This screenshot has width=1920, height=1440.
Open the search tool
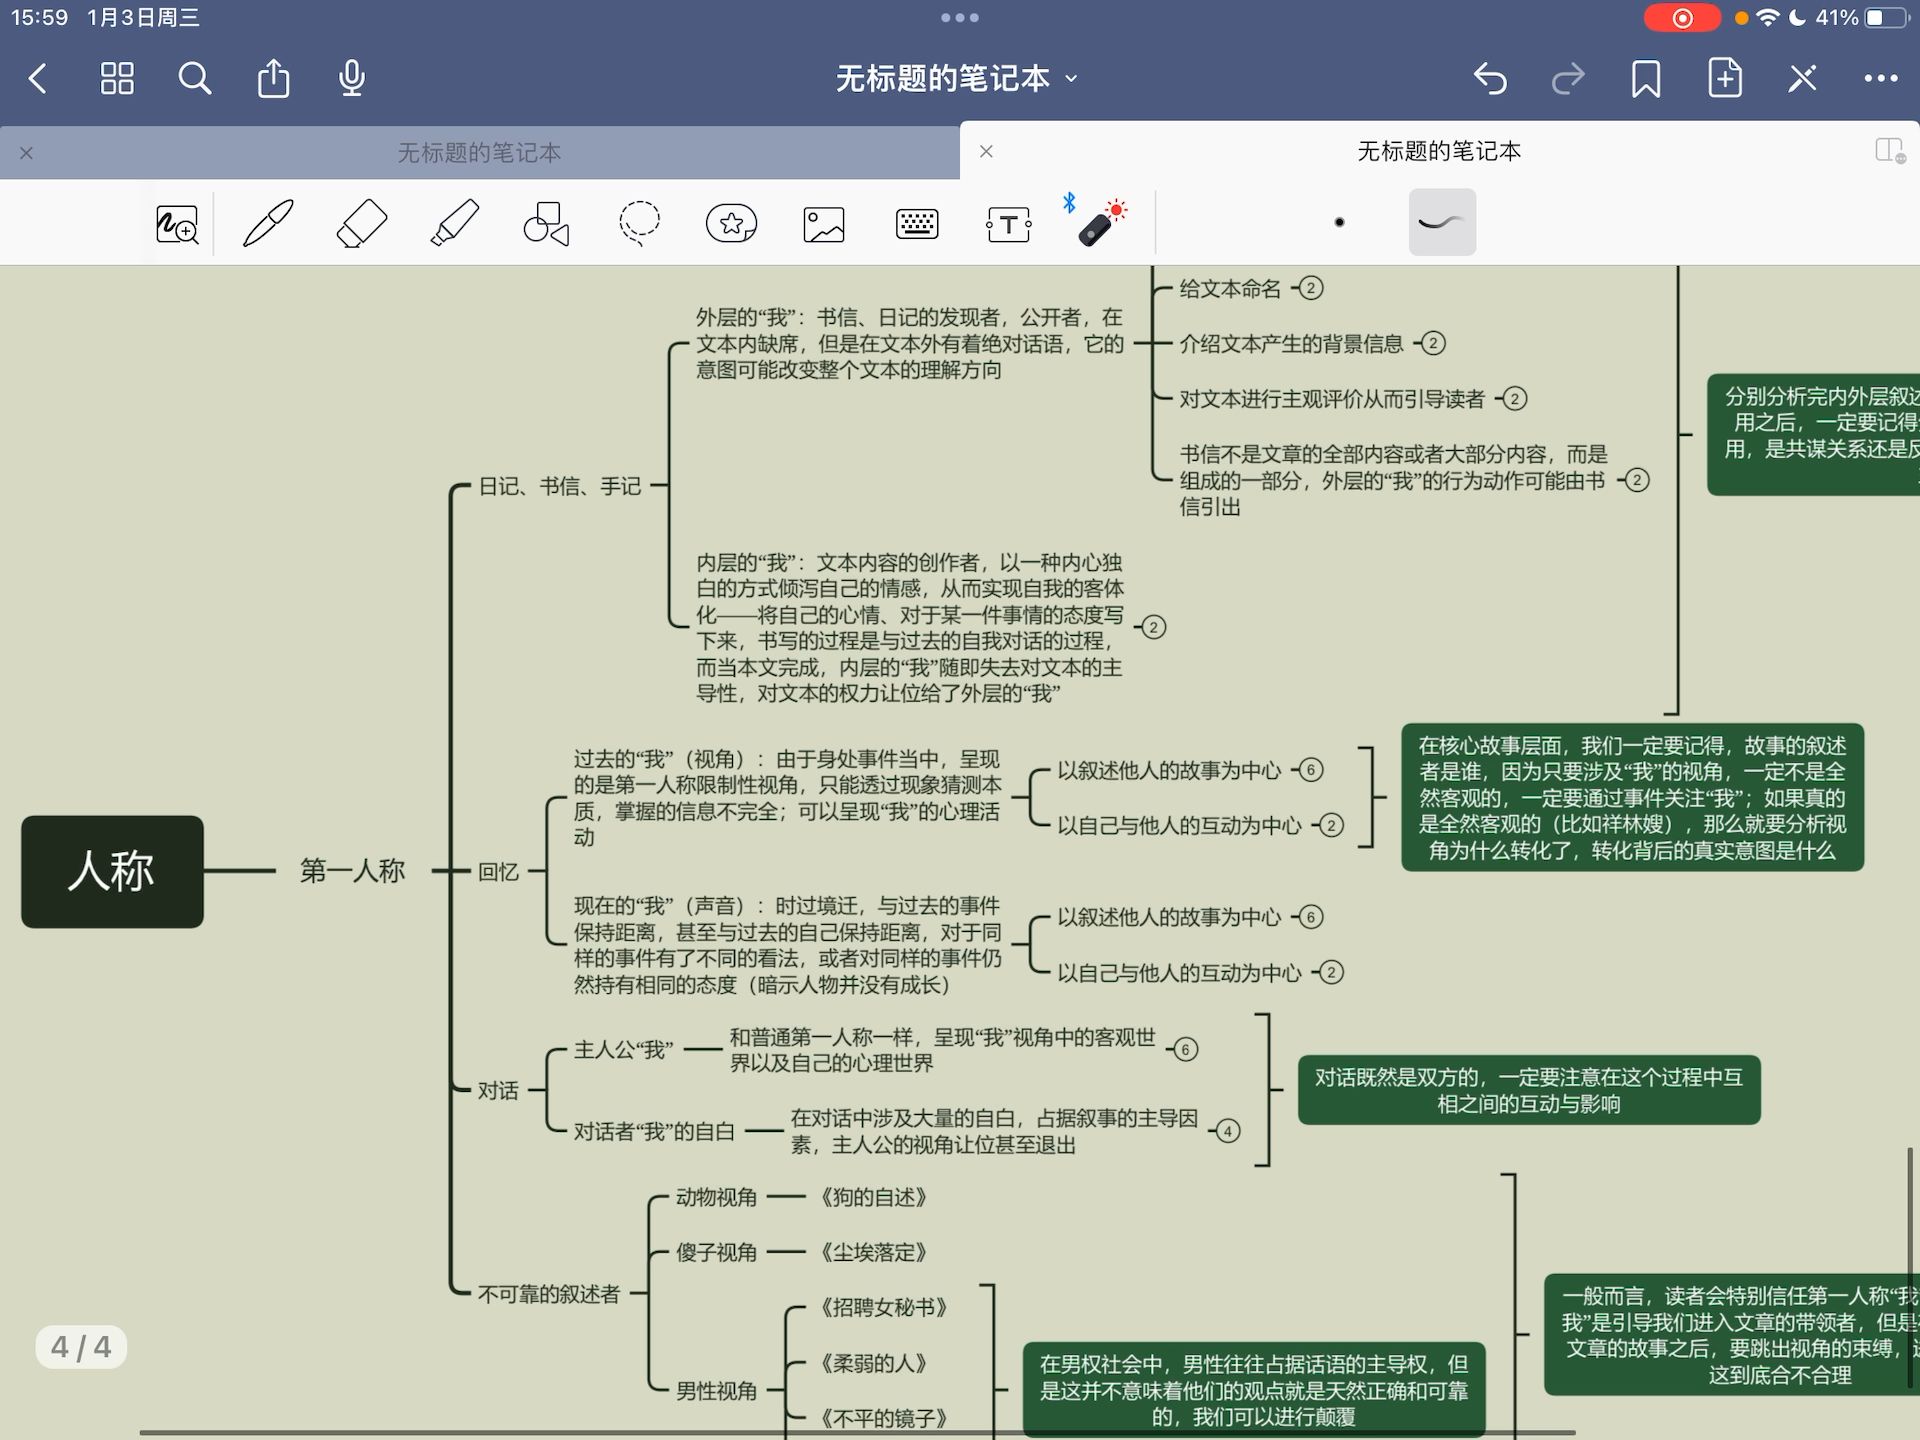pyautogui.click(x=195, y=78)
